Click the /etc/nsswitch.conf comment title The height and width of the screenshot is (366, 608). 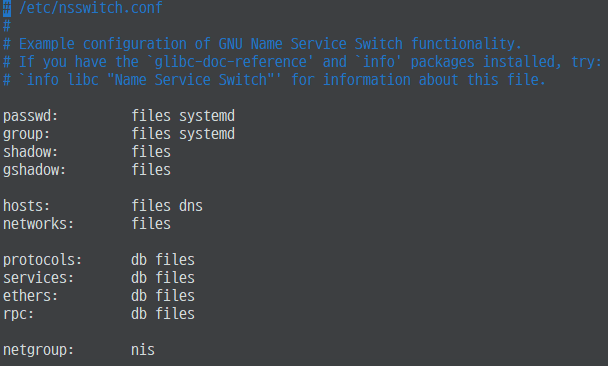[91, 7]
